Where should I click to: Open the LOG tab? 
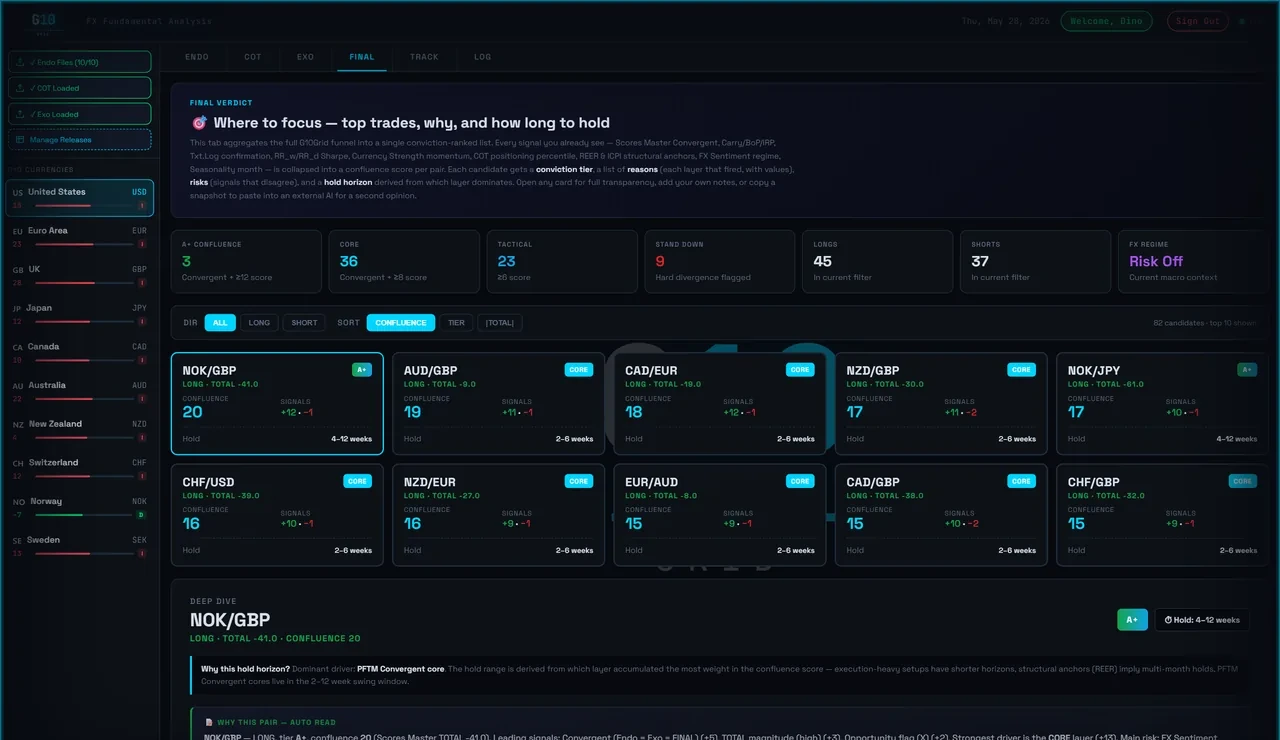pos(483,57)
